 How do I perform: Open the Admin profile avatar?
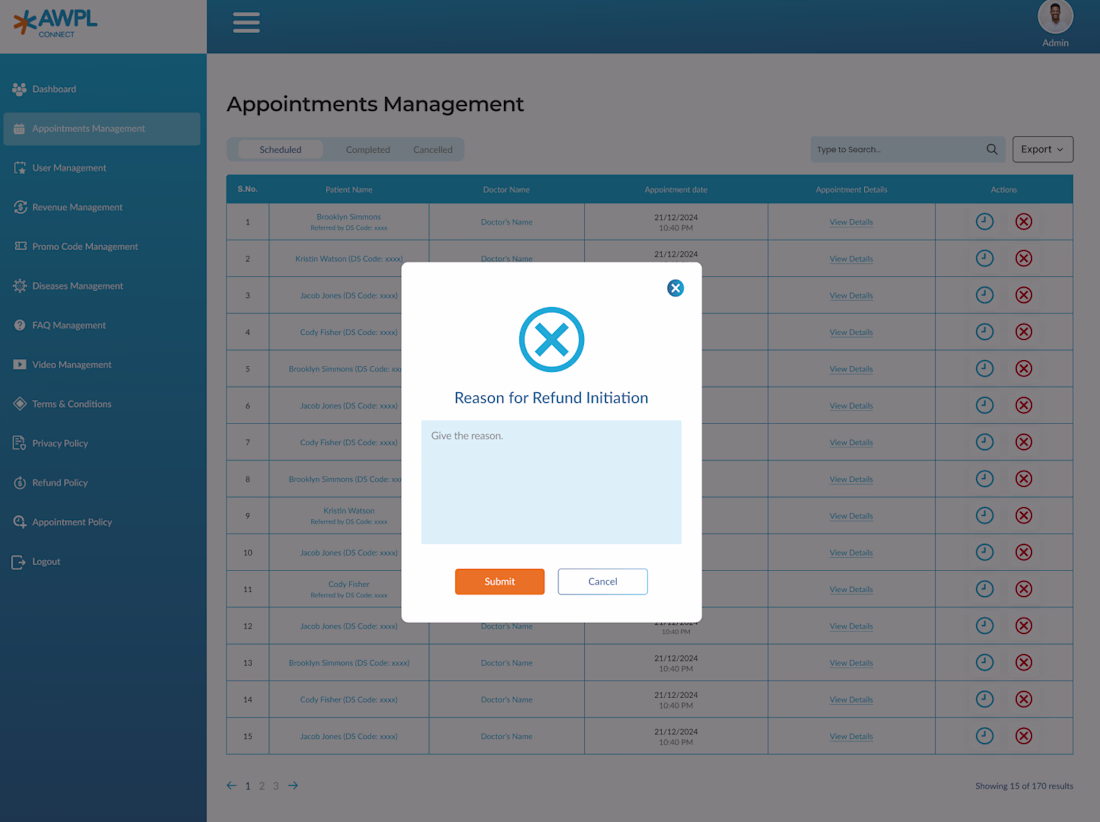click(1055, 17)
